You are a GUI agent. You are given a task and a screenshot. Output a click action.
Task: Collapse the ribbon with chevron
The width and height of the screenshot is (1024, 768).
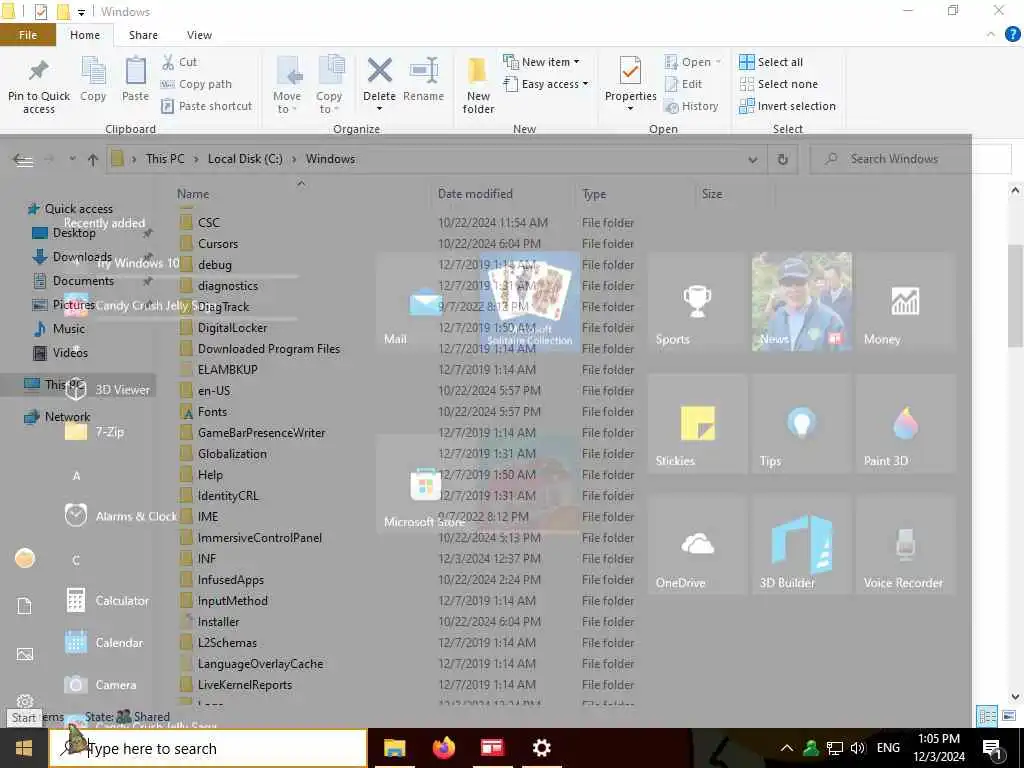991,35
